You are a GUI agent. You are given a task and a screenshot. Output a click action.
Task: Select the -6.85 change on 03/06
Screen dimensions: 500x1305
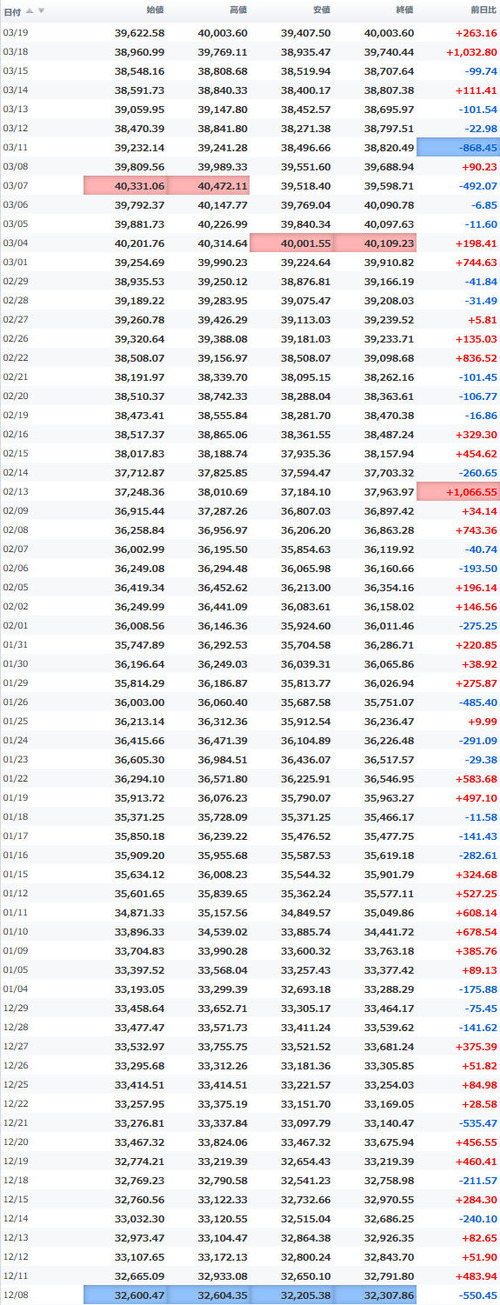482,205
